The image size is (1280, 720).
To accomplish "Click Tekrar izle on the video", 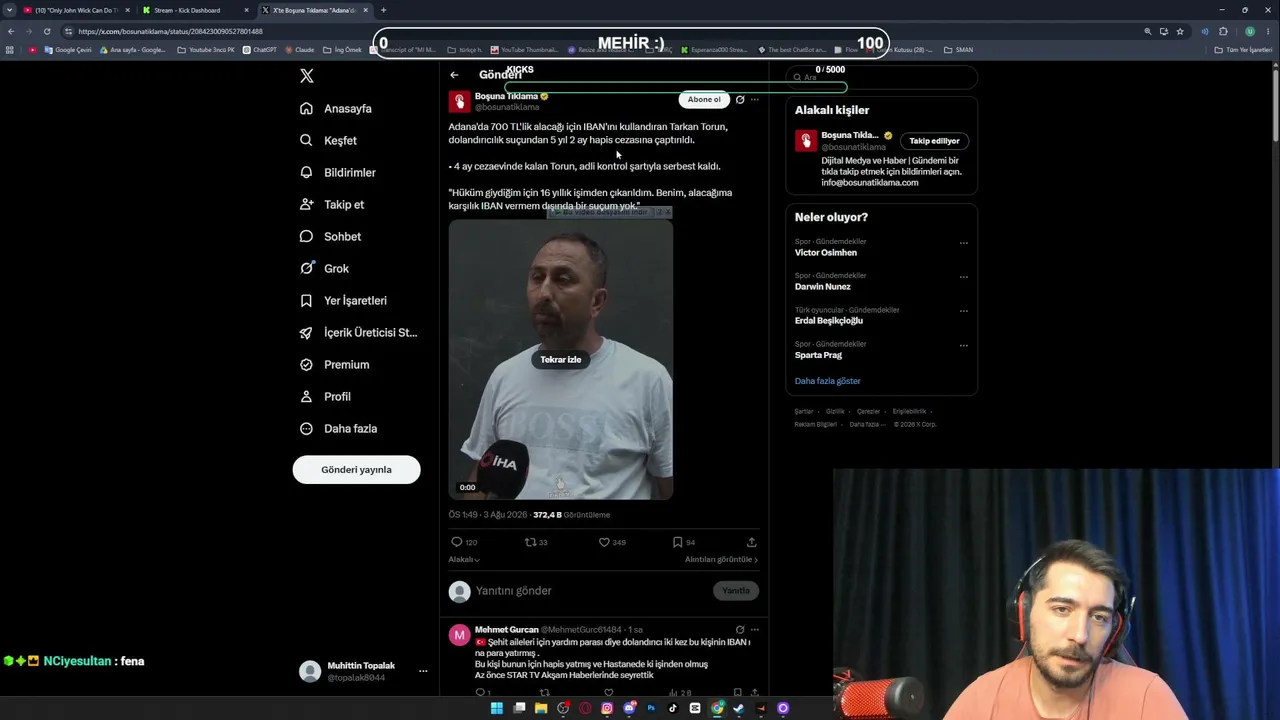I will click(560, 360).
